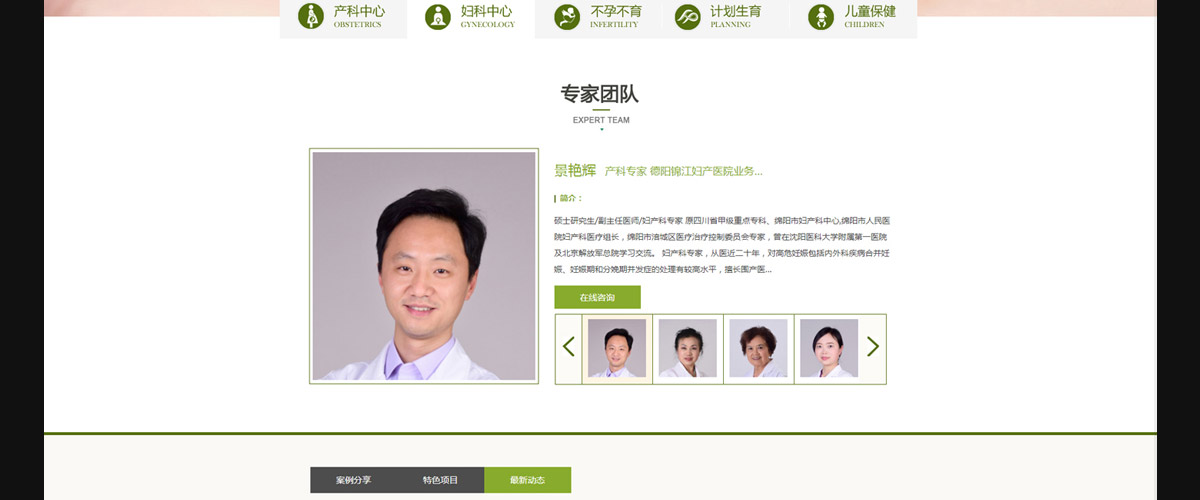The image size is (1200, 500).
Task: Click the family planning round icon
Action: [687, 16]
